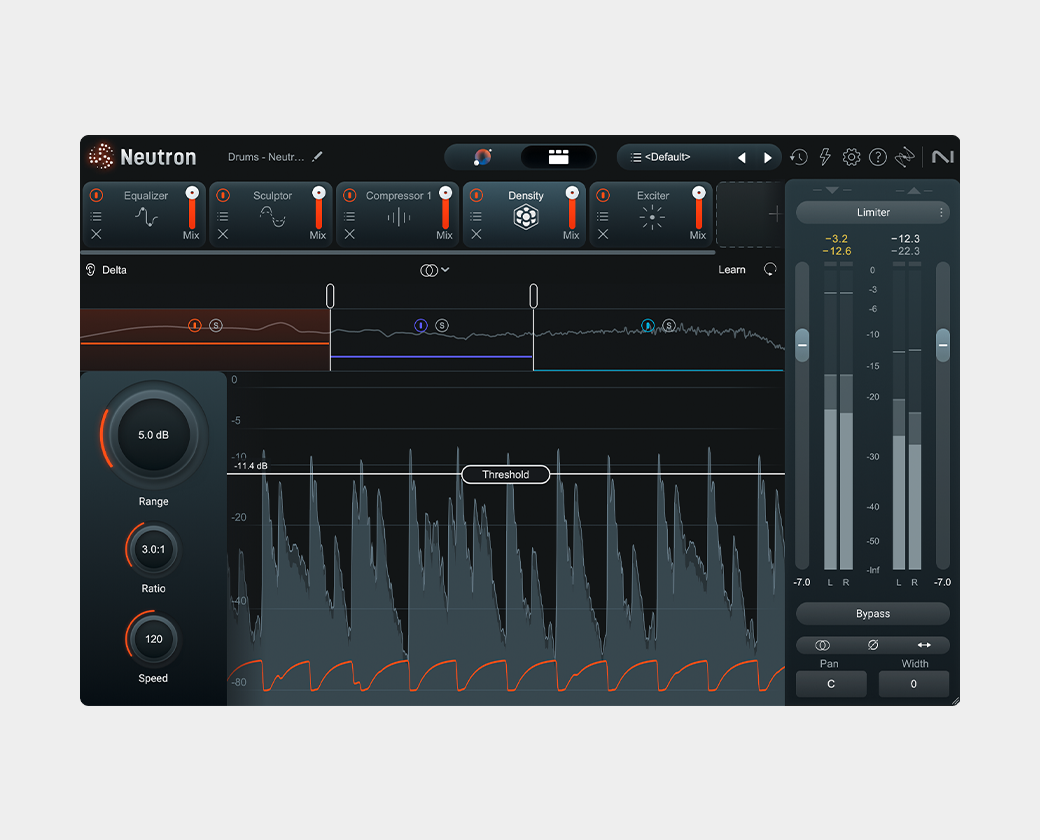Image resolution: width=1040 pixels, height=840 pixels.
Task: Click the Range knob showing 5.0 dB
Action: pos(153,435)
